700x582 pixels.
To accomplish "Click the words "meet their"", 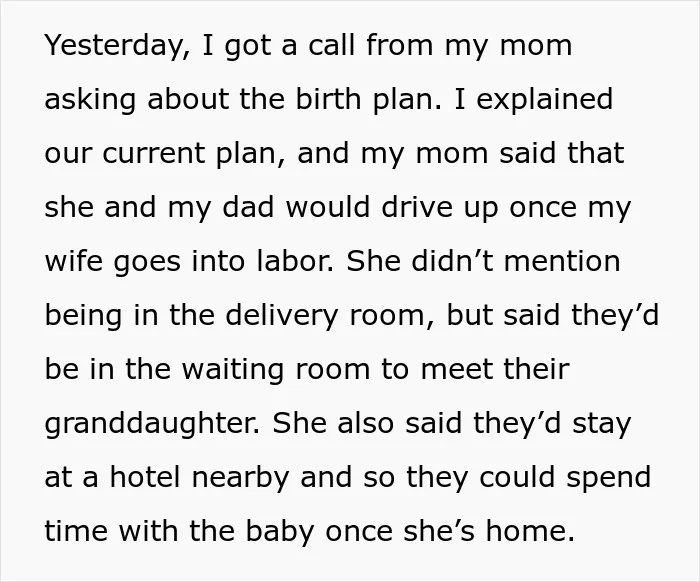I will pos(495,369).
